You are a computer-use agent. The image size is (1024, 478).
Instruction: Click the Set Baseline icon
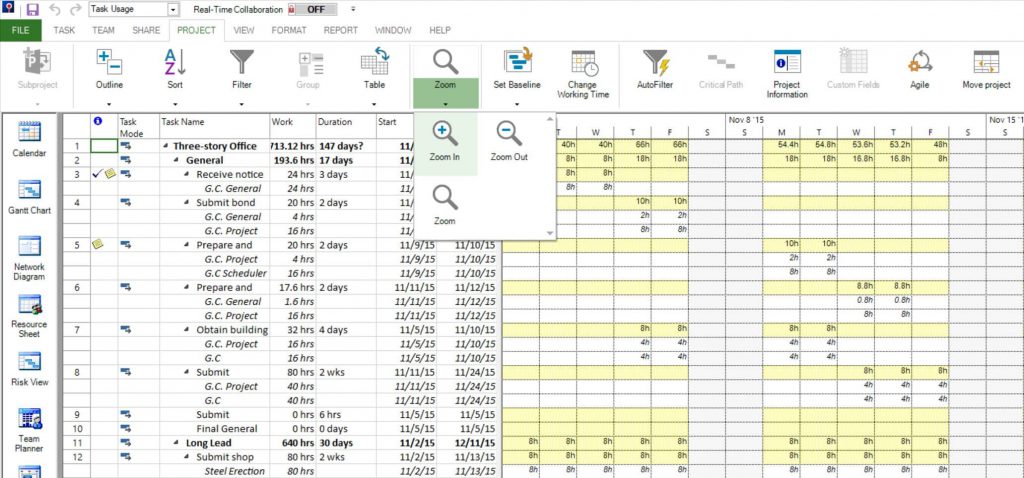click(x=517, y=61)
